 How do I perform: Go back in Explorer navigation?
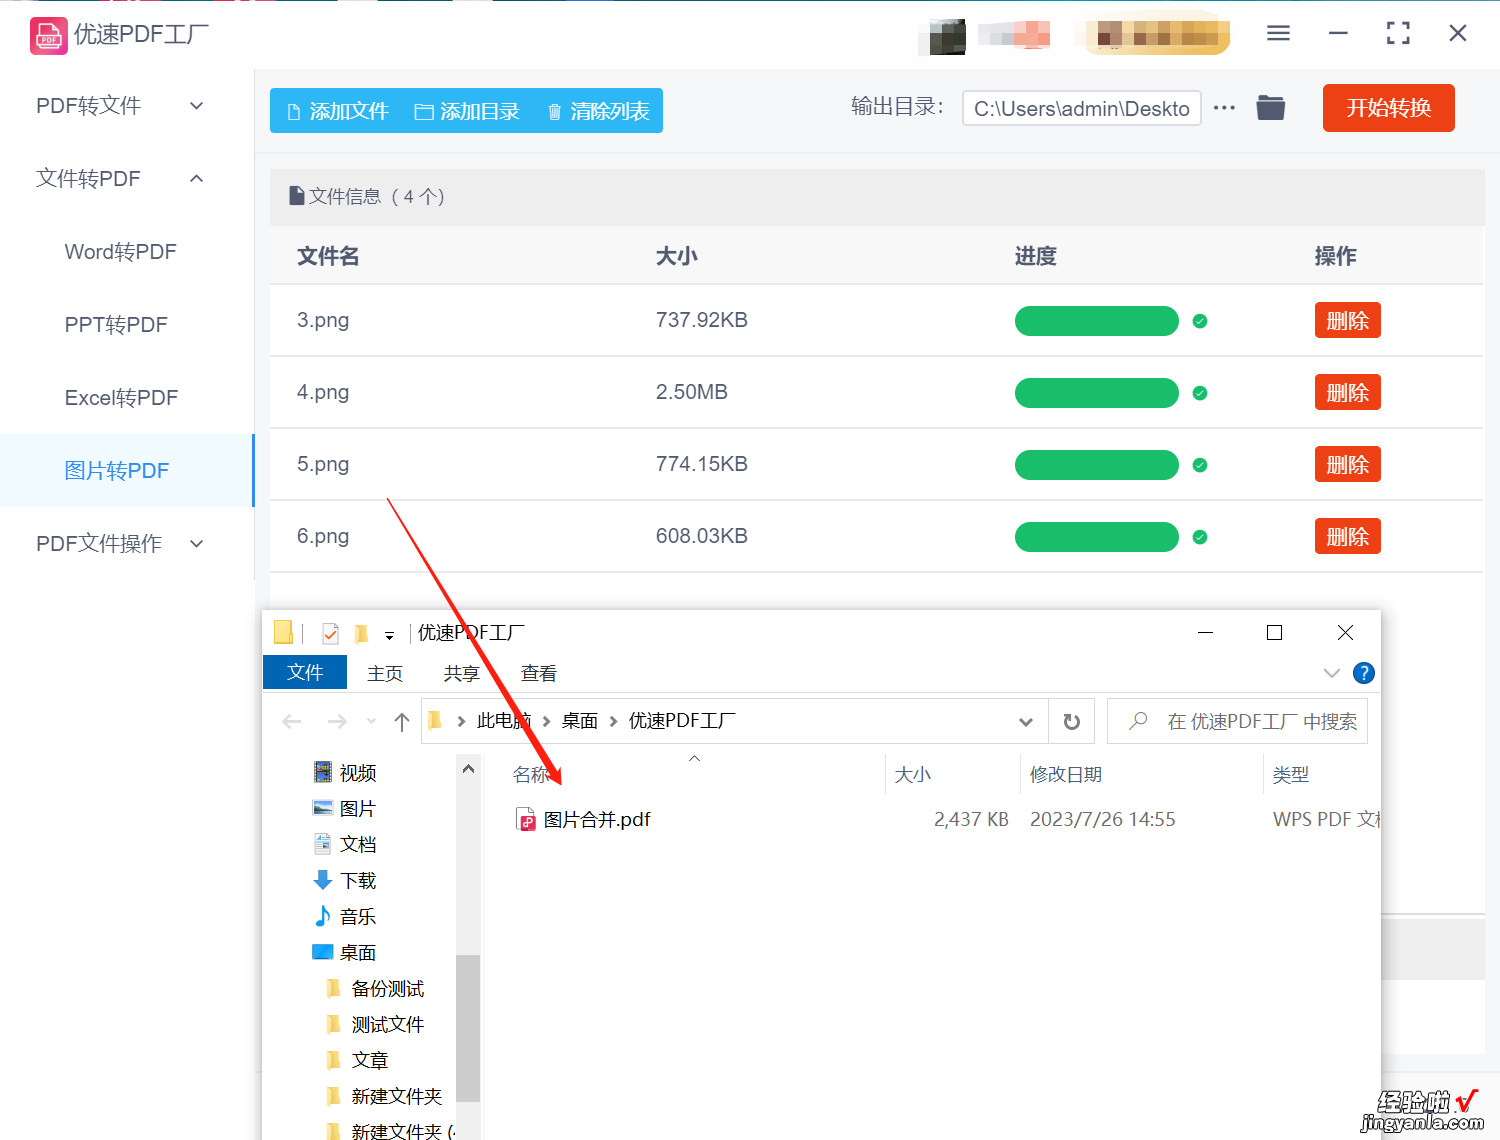point(292,721)
